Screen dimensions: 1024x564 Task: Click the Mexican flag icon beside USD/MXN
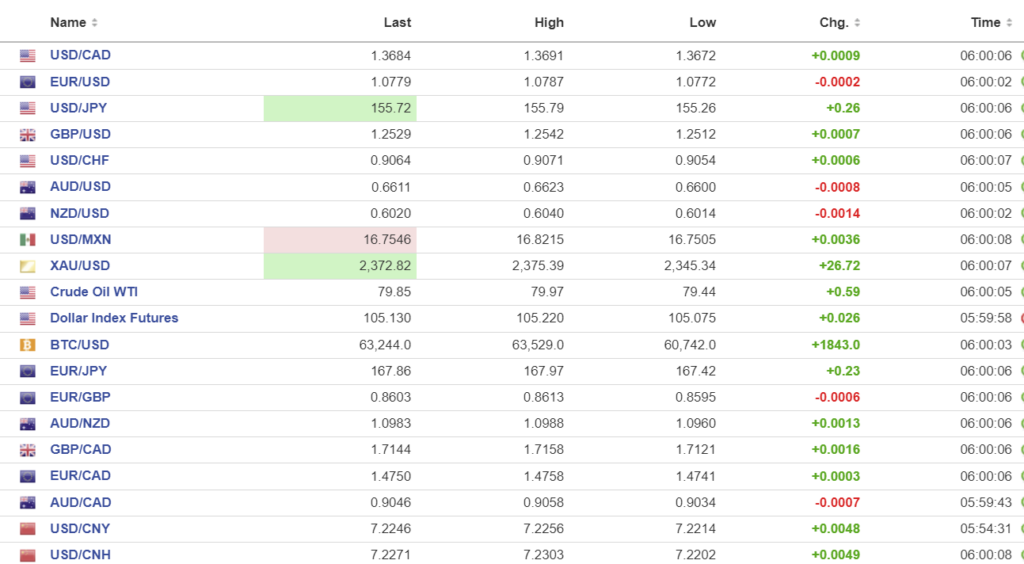coord(28,240)
